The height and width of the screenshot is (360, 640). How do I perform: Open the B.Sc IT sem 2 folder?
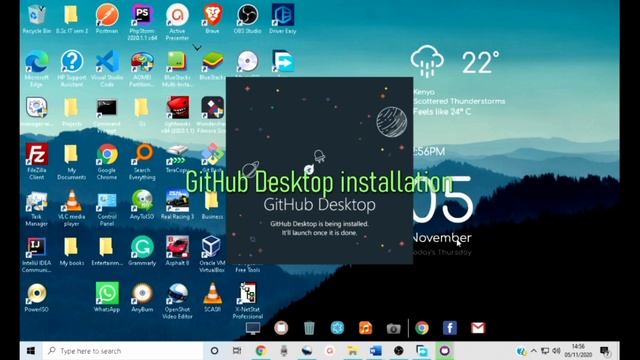[72, 18]
